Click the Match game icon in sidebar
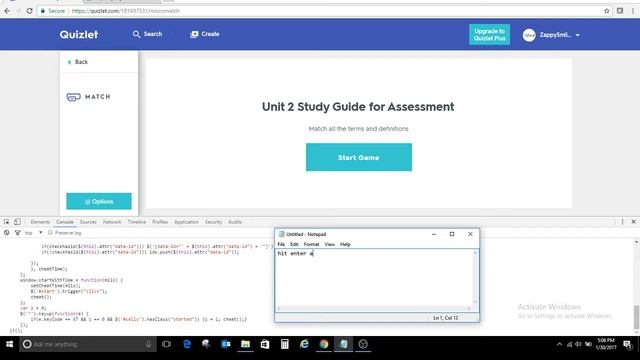The width and height of the screenshot is (640, 360). (x=73, y=97)
